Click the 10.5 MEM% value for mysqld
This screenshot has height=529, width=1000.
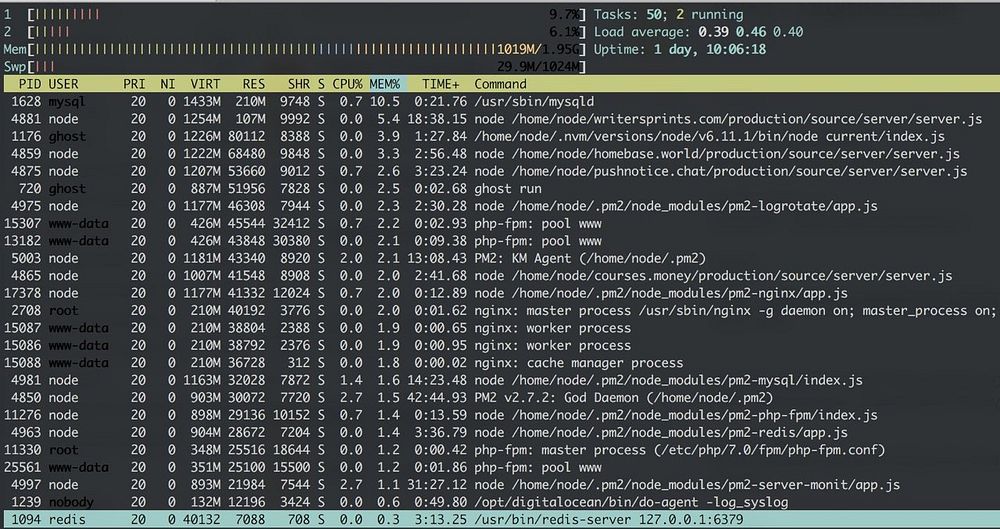pyautogui.click(x=385, y=101)
